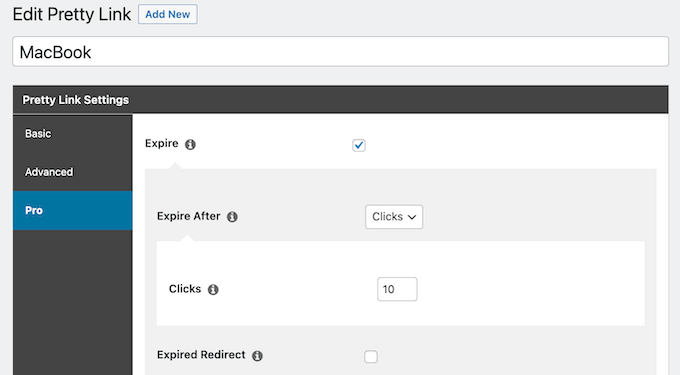
Task: Click the Add New button
Action: click(x=168, y=14)
